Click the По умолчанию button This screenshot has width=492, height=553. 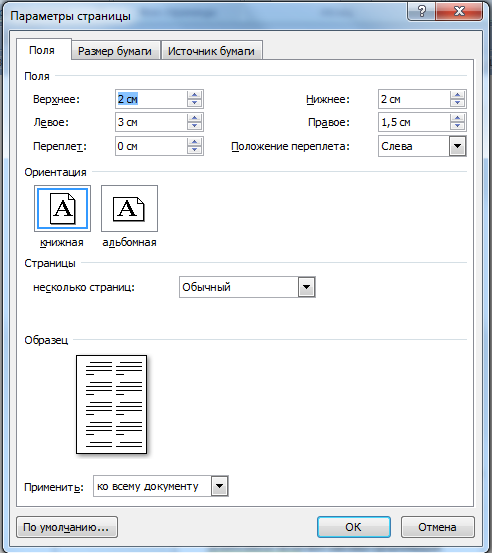(67, 527)
